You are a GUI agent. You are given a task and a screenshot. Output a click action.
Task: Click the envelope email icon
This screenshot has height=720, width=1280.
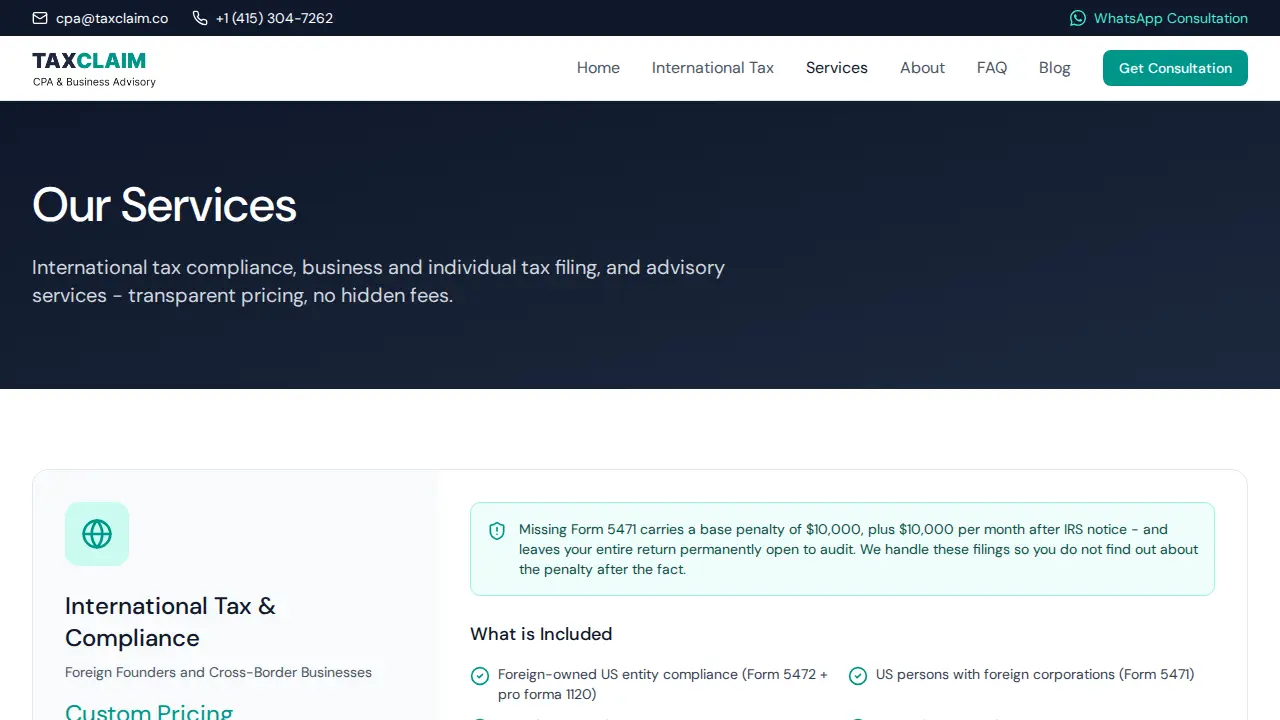pyautogui.click(x=40, y=18)
